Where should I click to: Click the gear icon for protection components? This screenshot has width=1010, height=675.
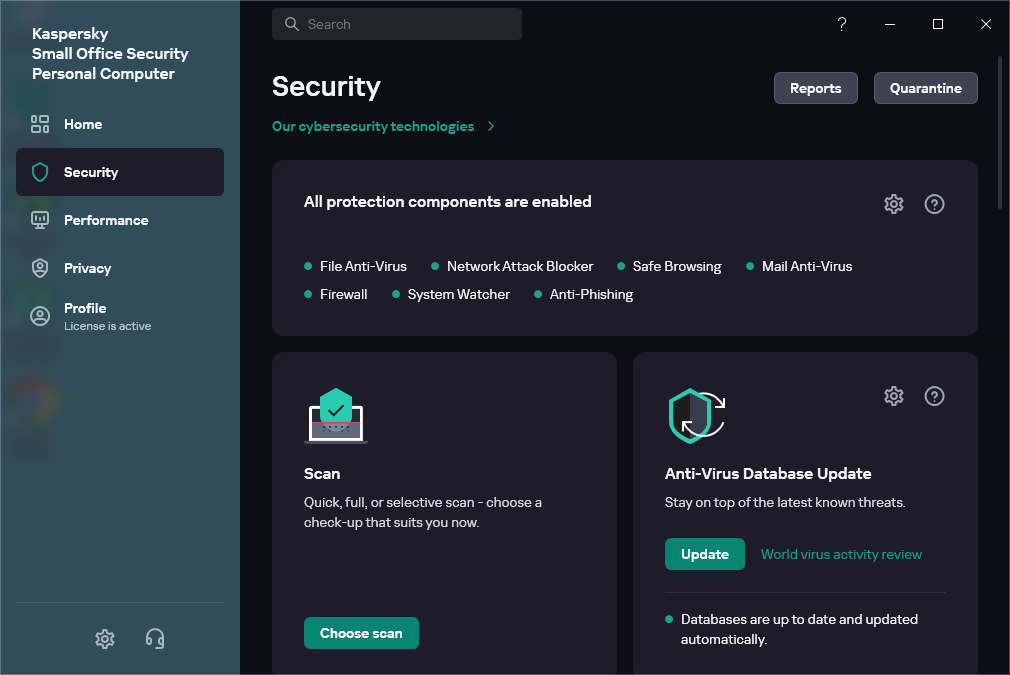point(893,204)
